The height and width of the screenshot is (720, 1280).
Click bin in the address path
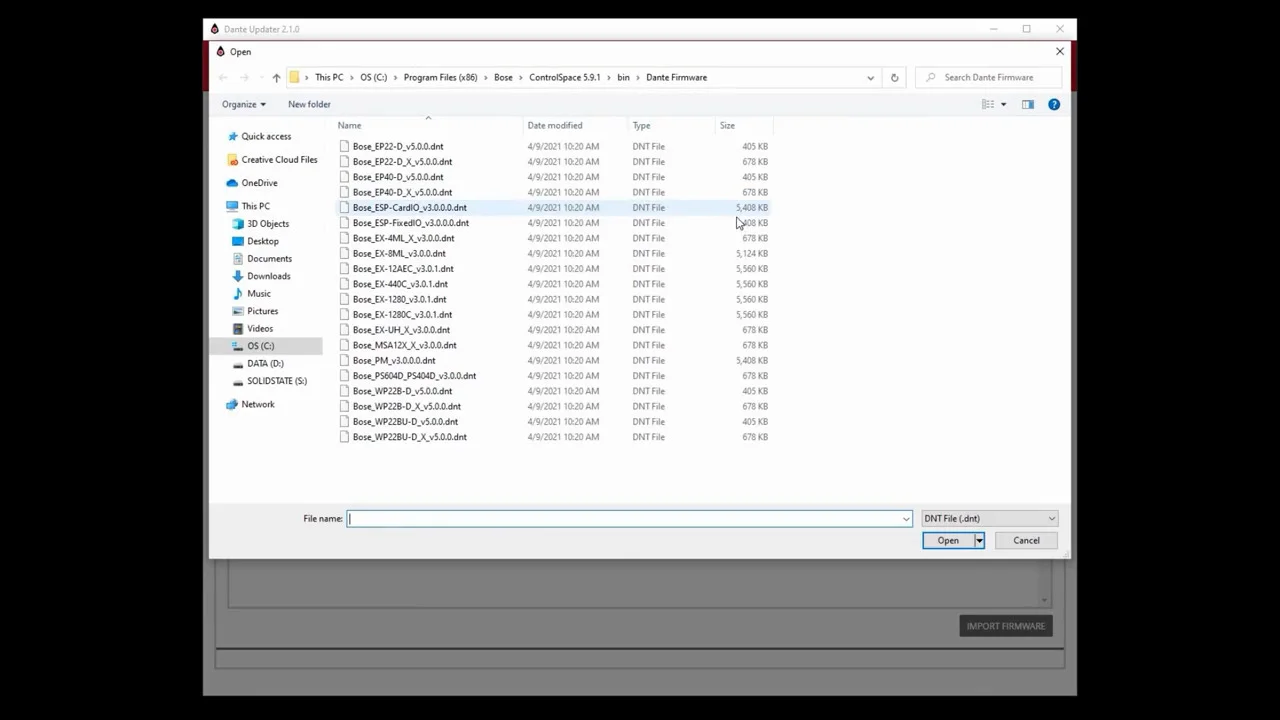coord(623,77)
